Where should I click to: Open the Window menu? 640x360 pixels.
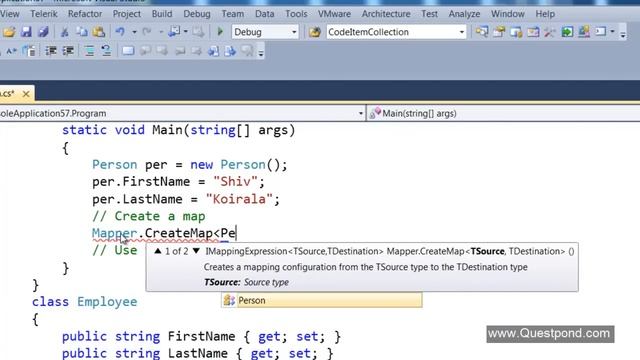[508, 14]
